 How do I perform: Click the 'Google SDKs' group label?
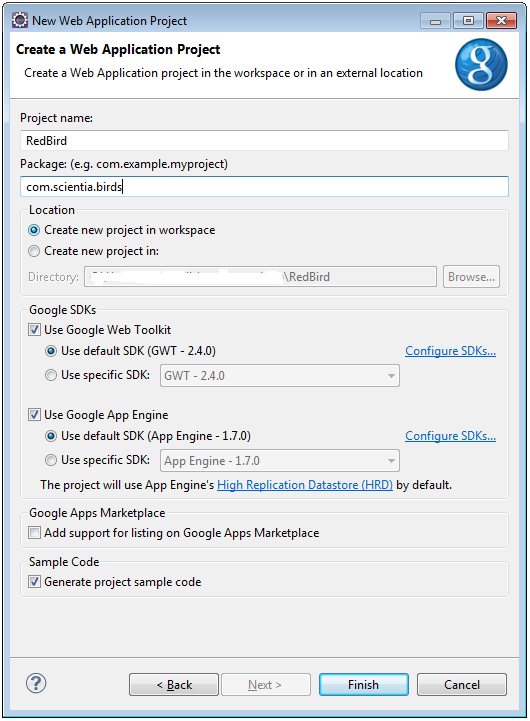pos(63,310)
